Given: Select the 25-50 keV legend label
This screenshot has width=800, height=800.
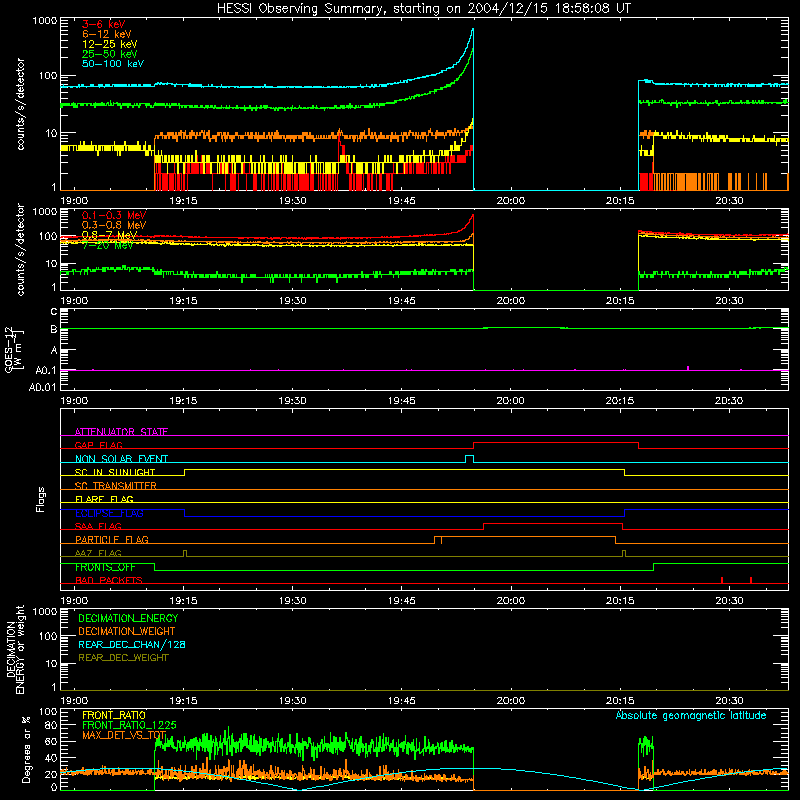Looking at the screenshot, I should point(110,54).
